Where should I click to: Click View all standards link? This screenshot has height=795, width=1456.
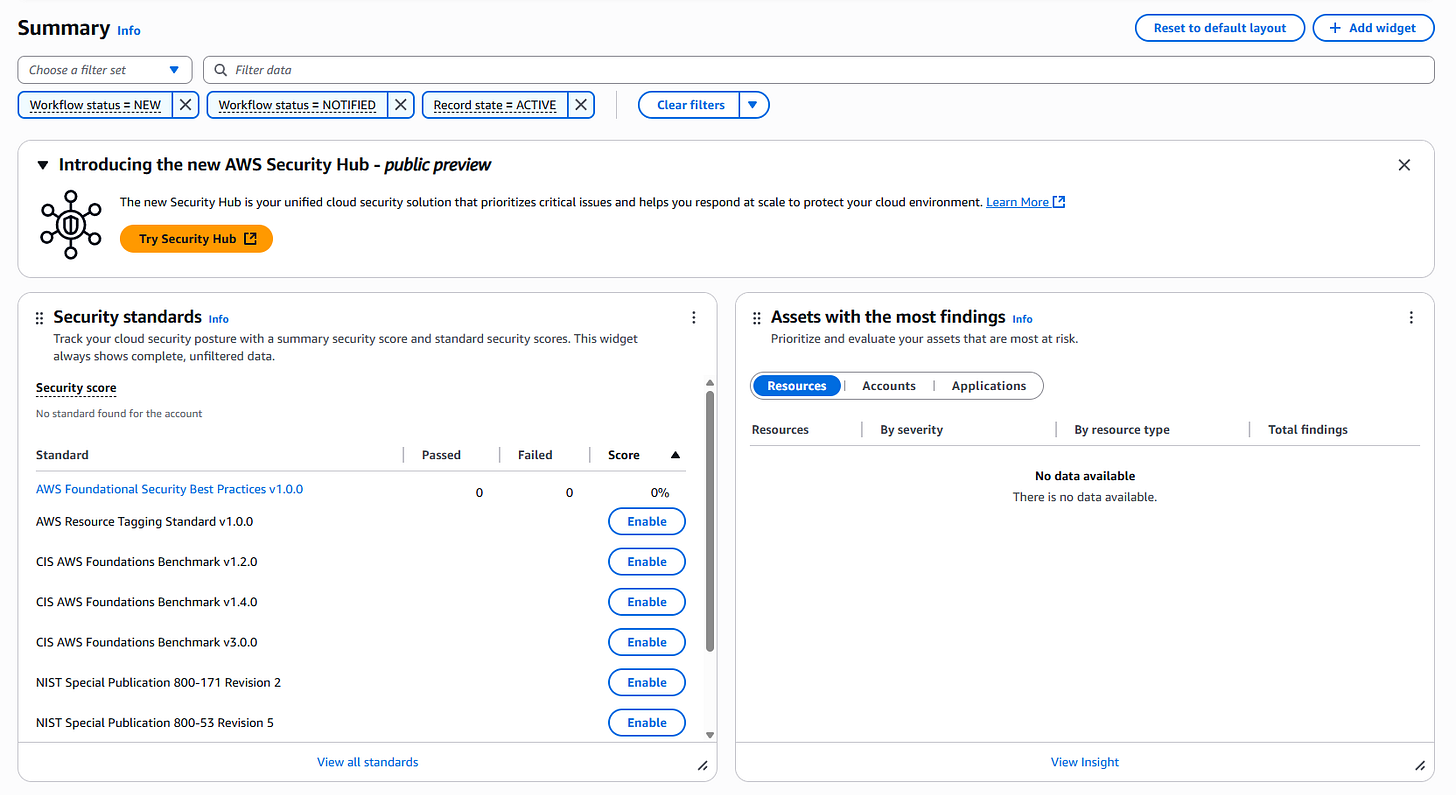click(x=368, y=762)
